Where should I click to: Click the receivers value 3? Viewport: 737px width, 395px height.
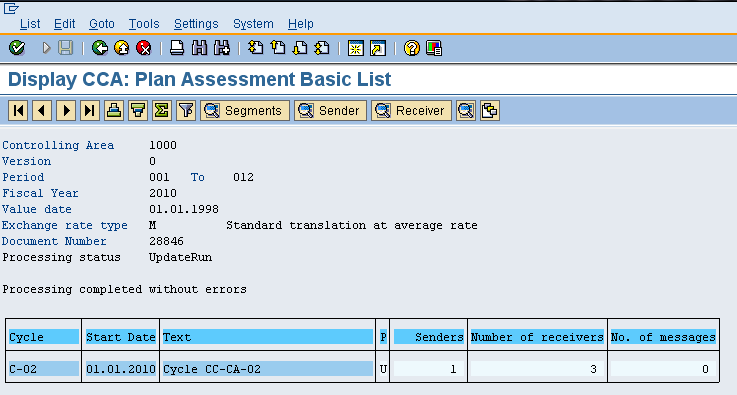coord(537,369)
